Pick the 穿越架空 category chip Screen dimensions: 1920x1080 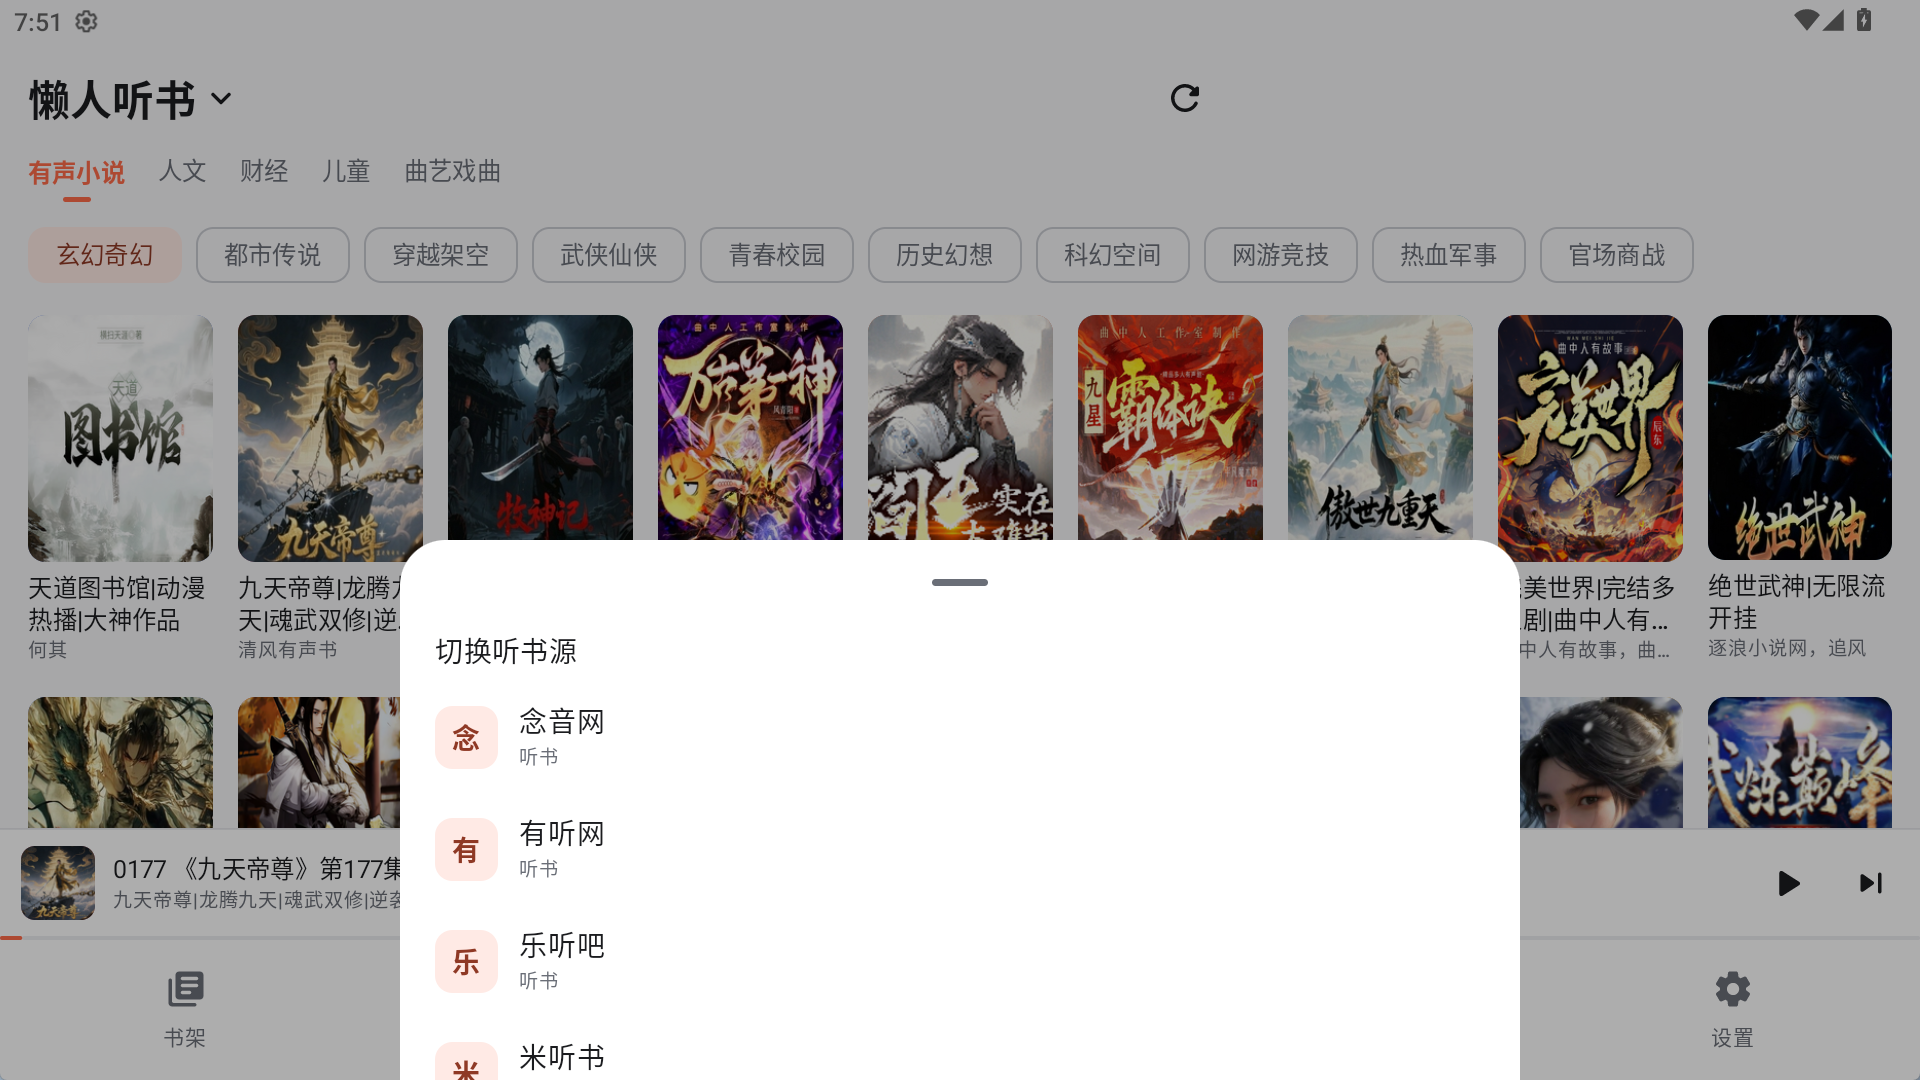(x=441, y=255)
